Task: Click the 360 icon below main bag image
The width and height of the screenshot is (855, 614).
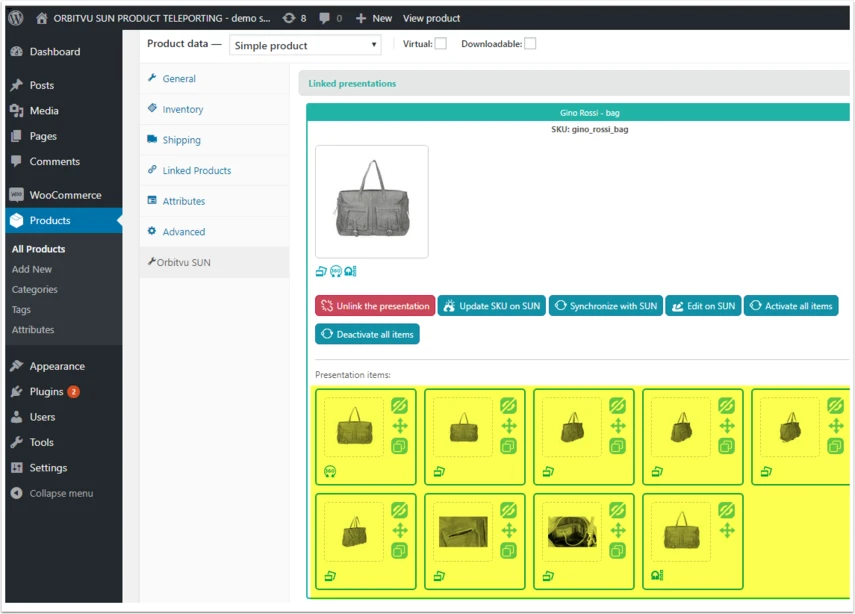Action: coord(336,271)
